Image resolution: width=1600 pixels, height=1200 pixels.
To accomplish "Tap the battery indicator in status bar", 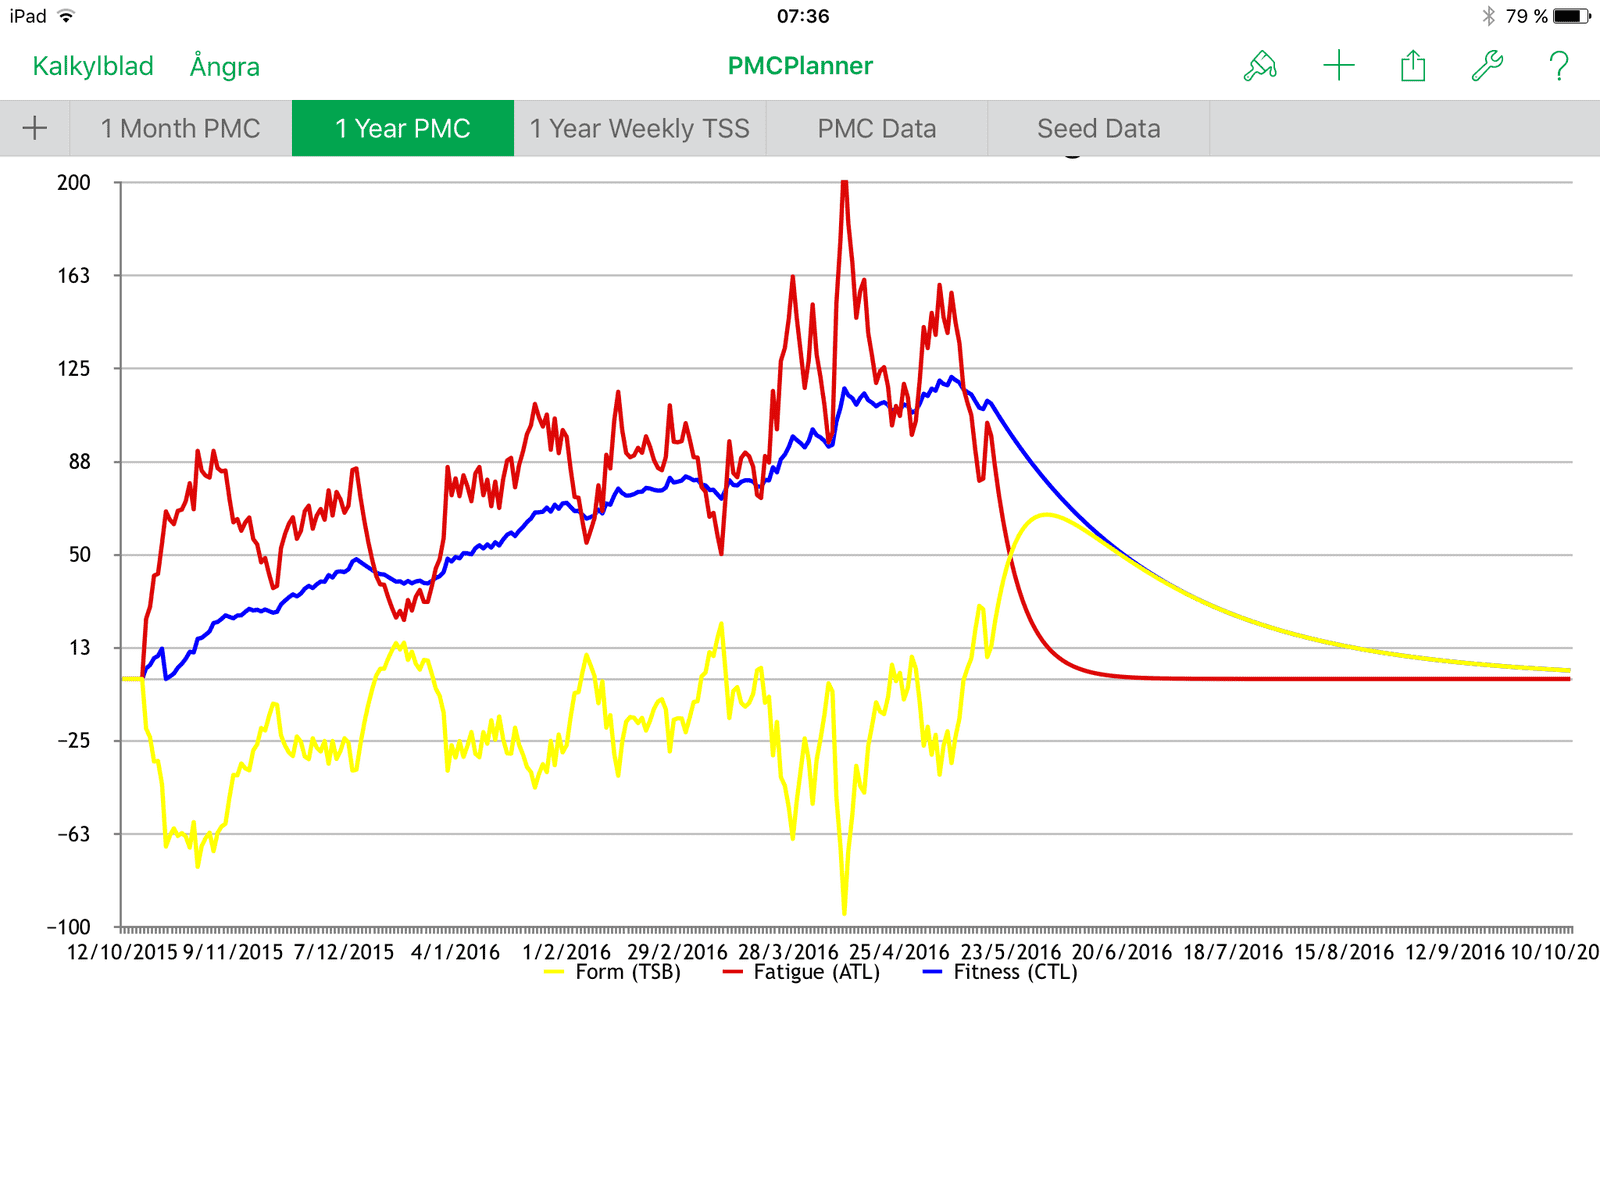I will coord(1571,16).
